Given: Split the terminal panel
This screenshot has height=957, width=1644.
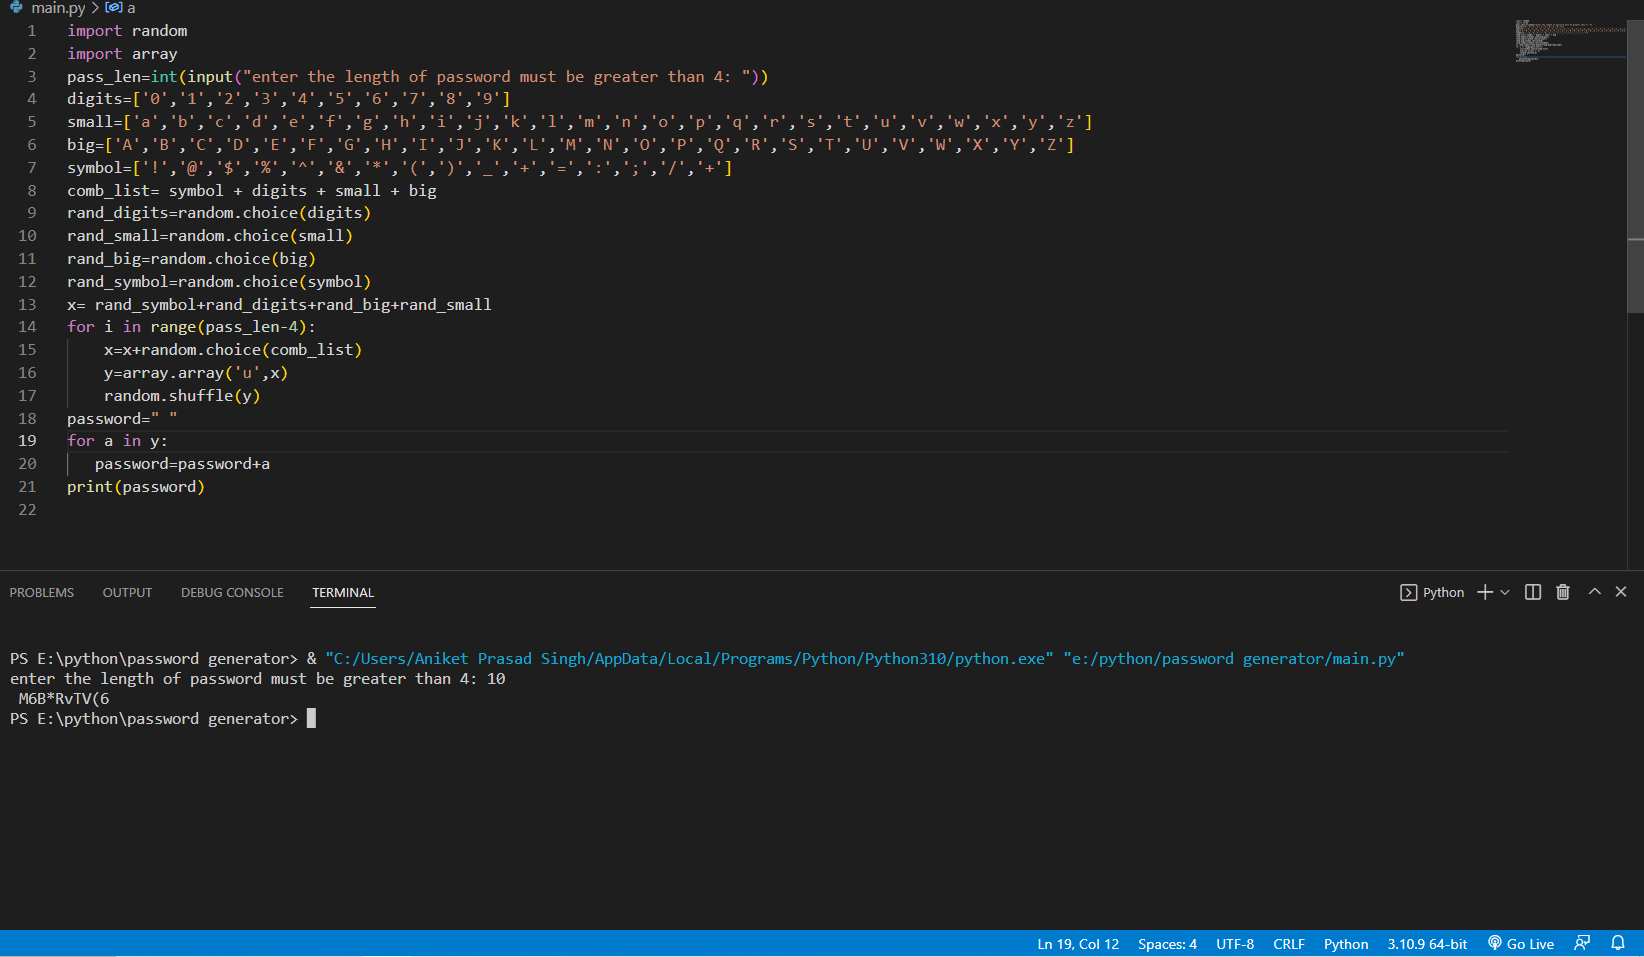Looking at the screenshot, I should click(1533, 592).
